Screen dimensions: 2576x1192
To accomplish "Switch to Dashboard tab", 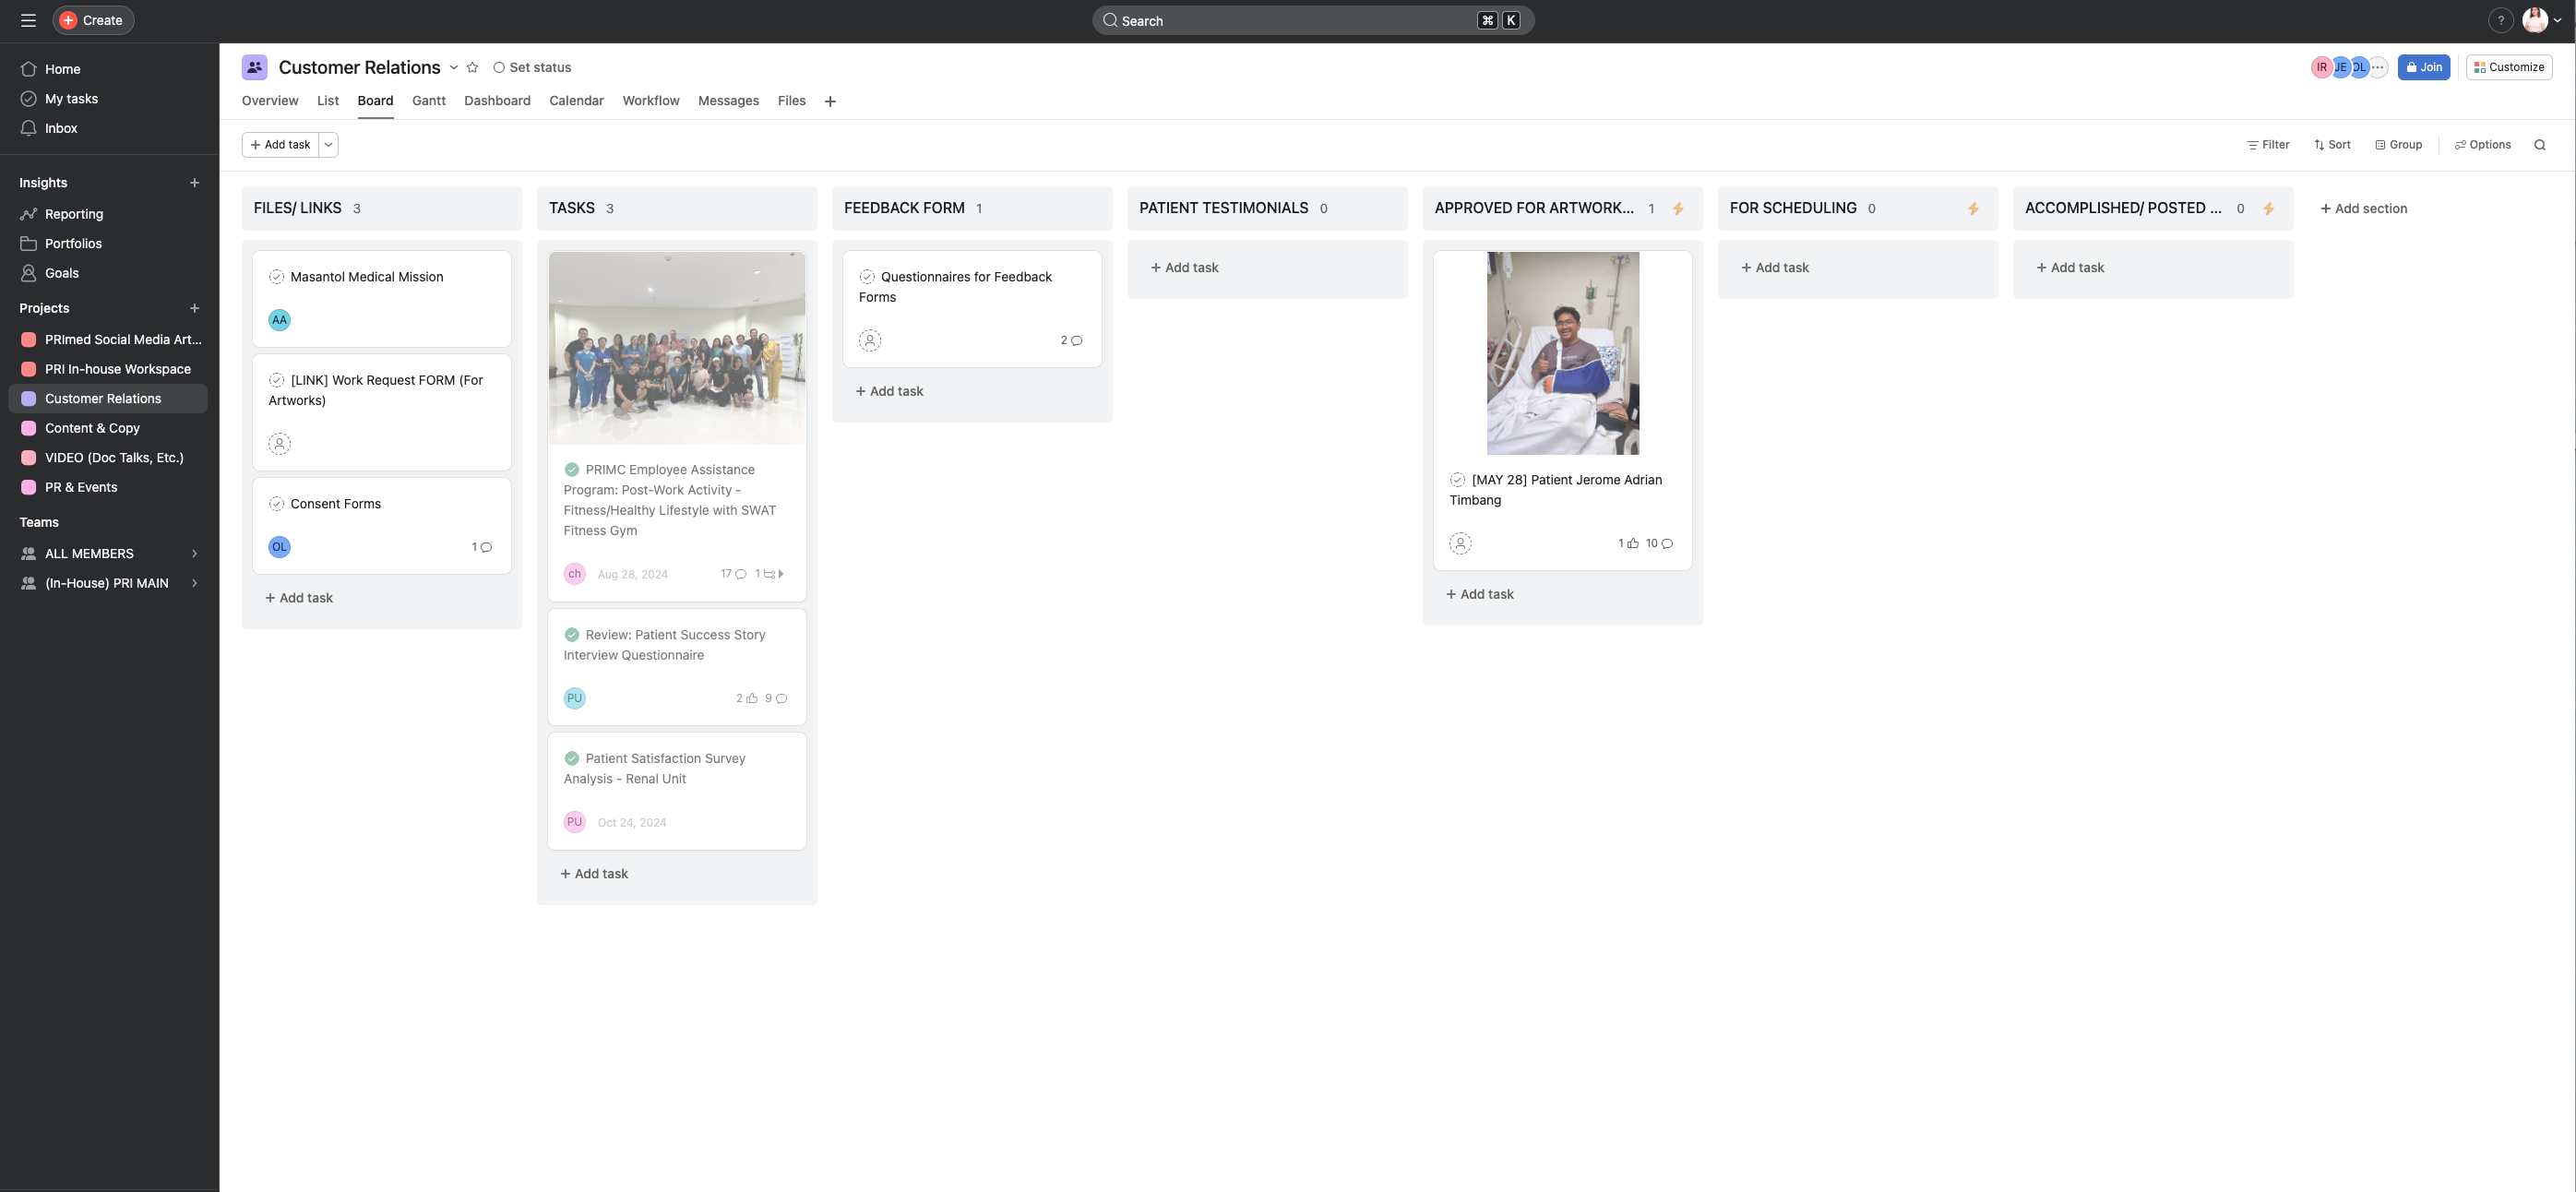I will pyautogui.click(x=497, y=101).
